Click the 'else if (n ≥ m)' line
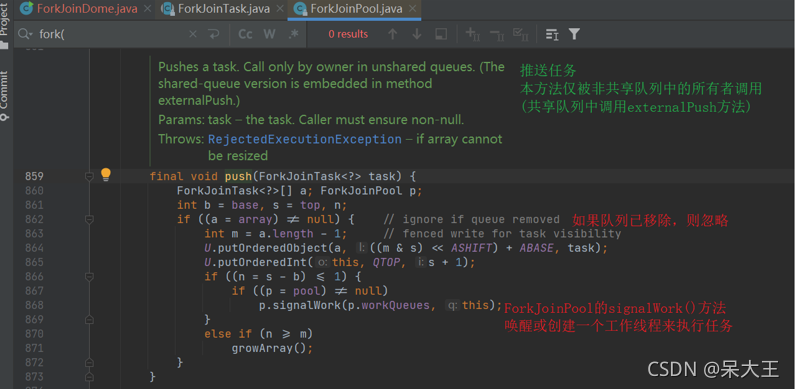The height and width of the screenshot is (389, 795). [259, 334]
